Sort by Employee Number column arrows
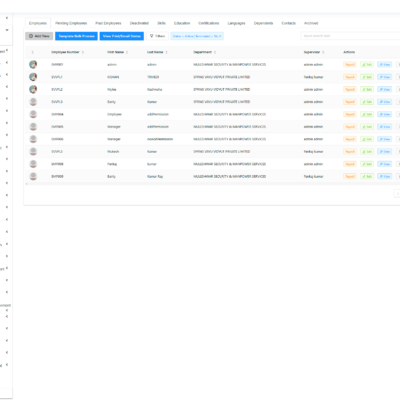 (x=83, y=52)
